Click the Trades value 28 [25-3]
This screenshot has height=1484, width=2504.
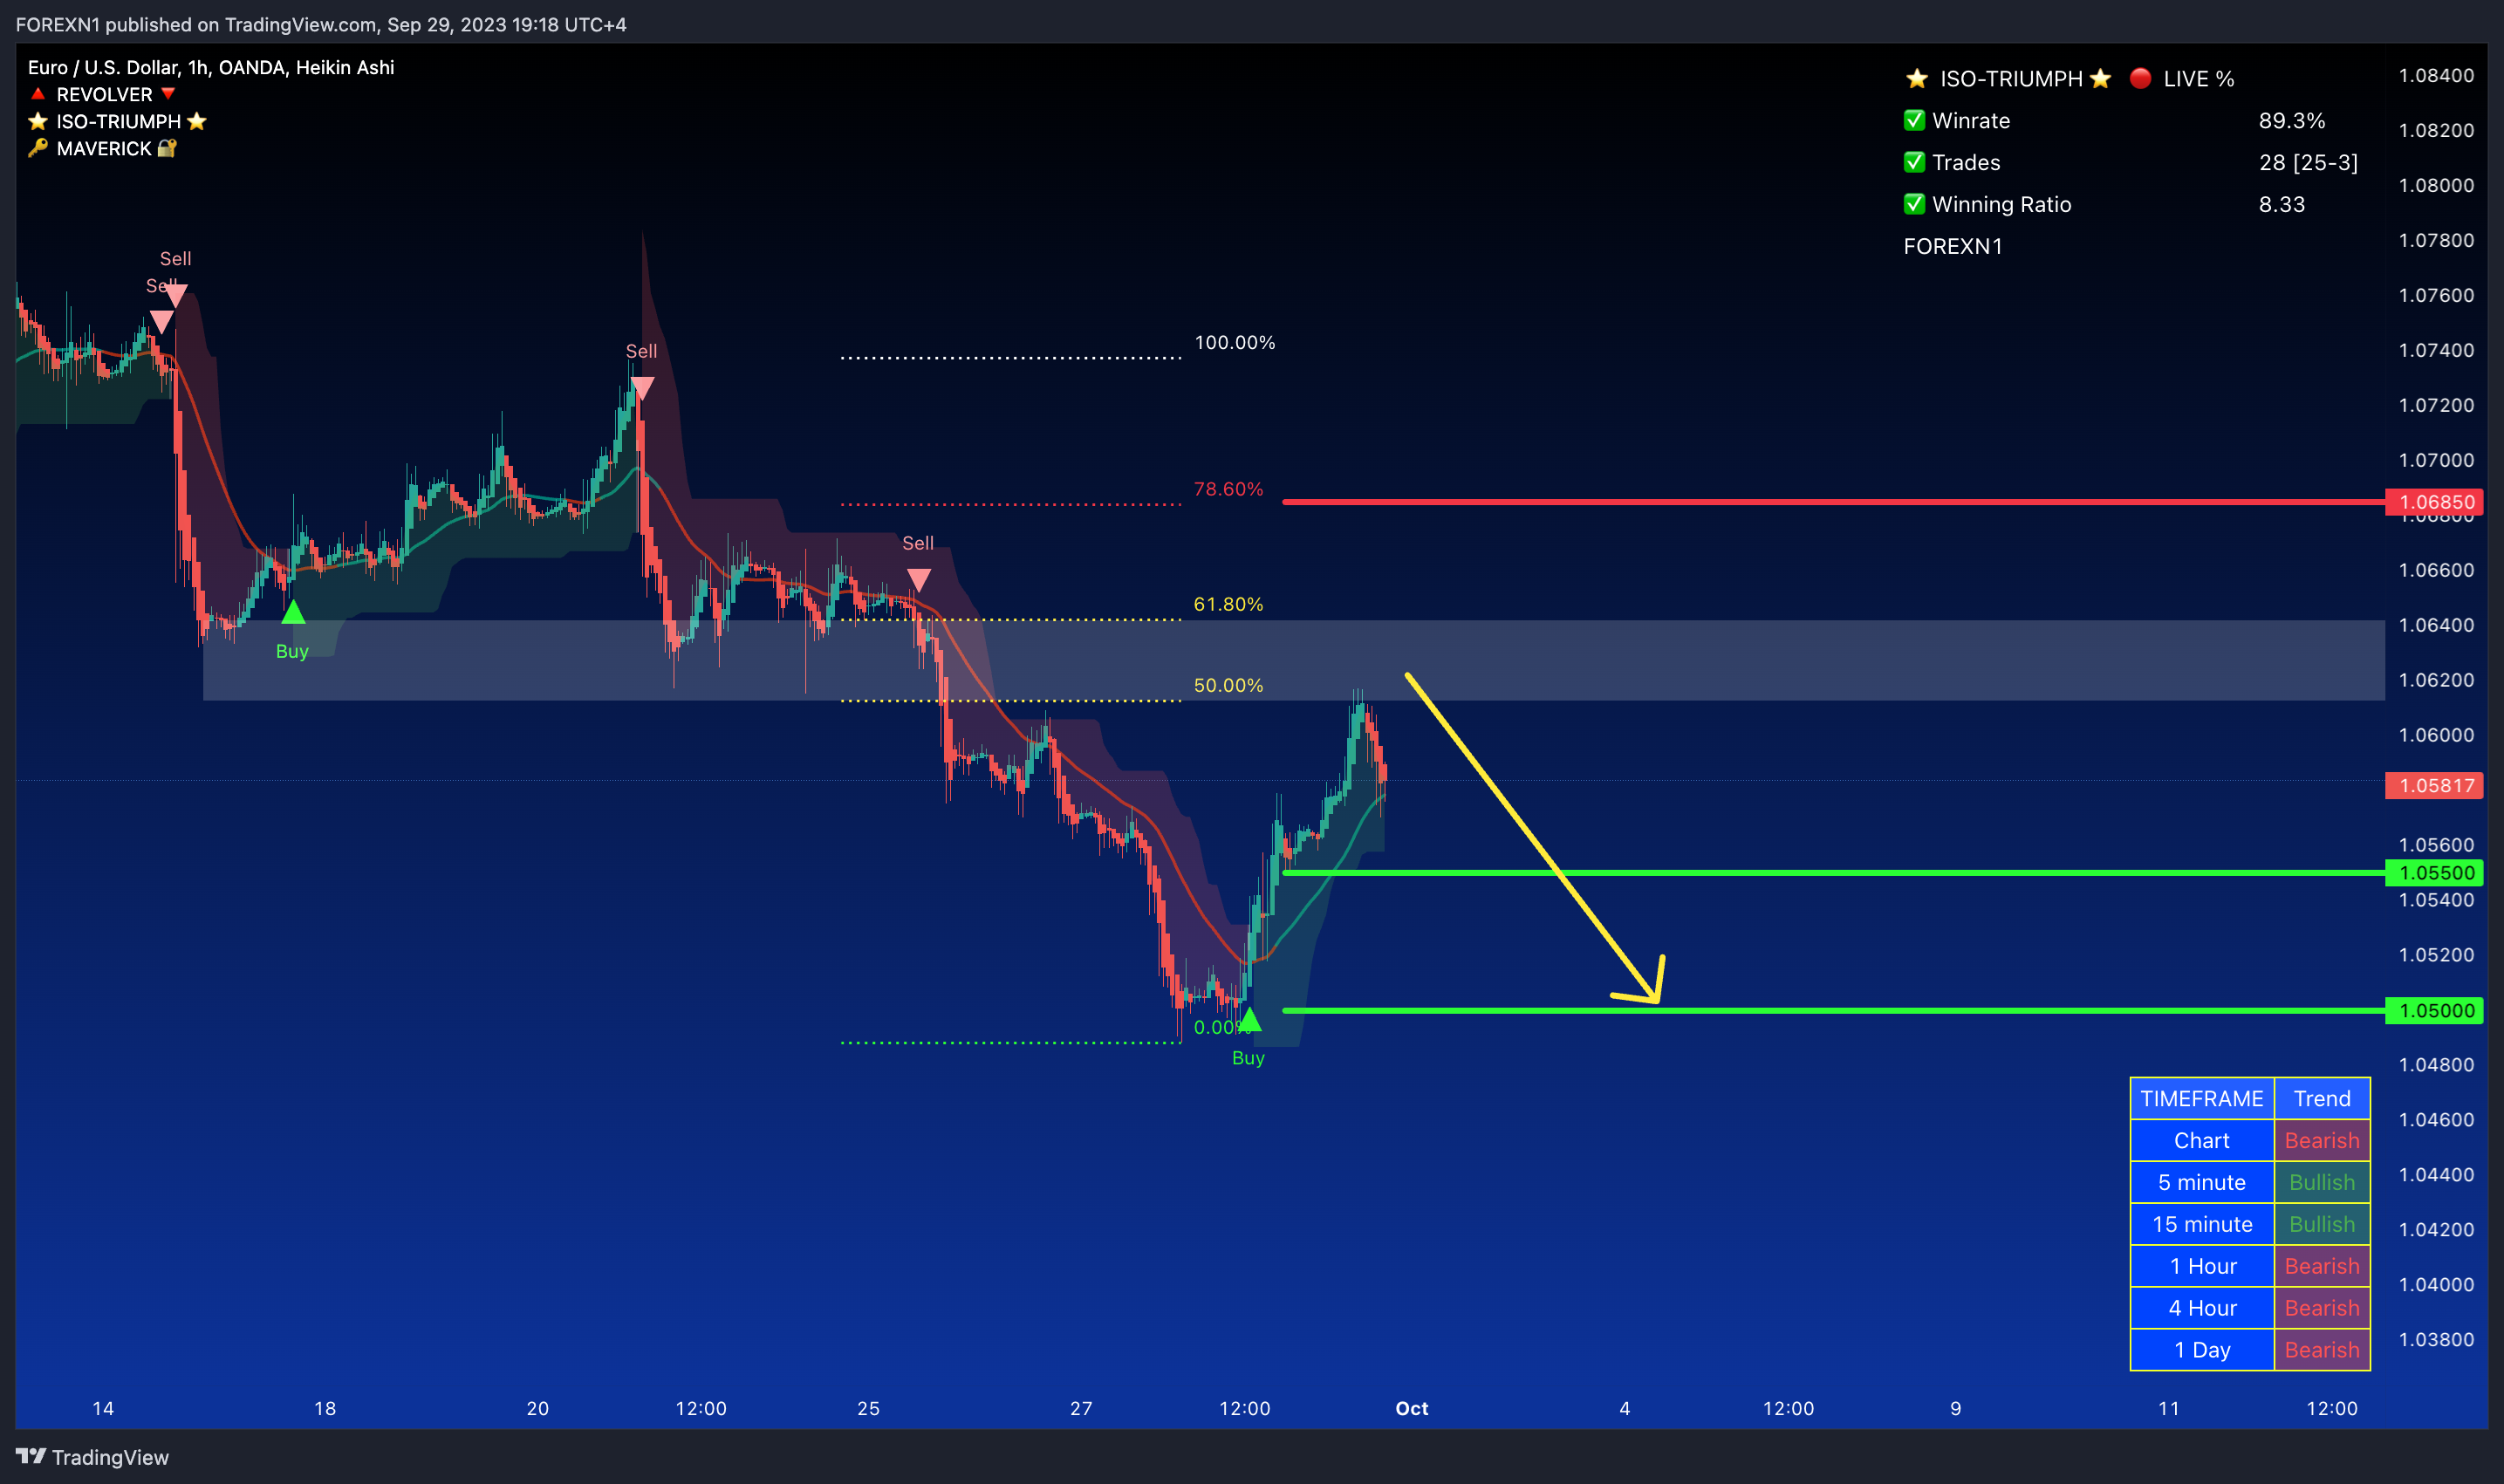point(2308,162)
